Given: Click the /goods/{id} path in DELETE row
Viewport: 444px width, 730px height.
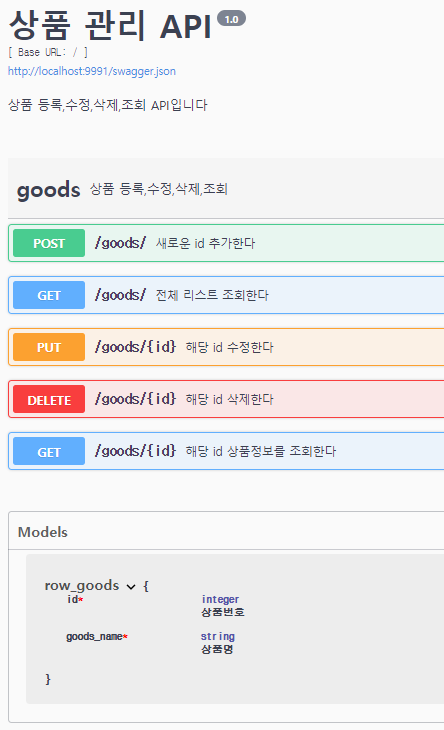Looking at the screenshot, I should tap(135, 399).
